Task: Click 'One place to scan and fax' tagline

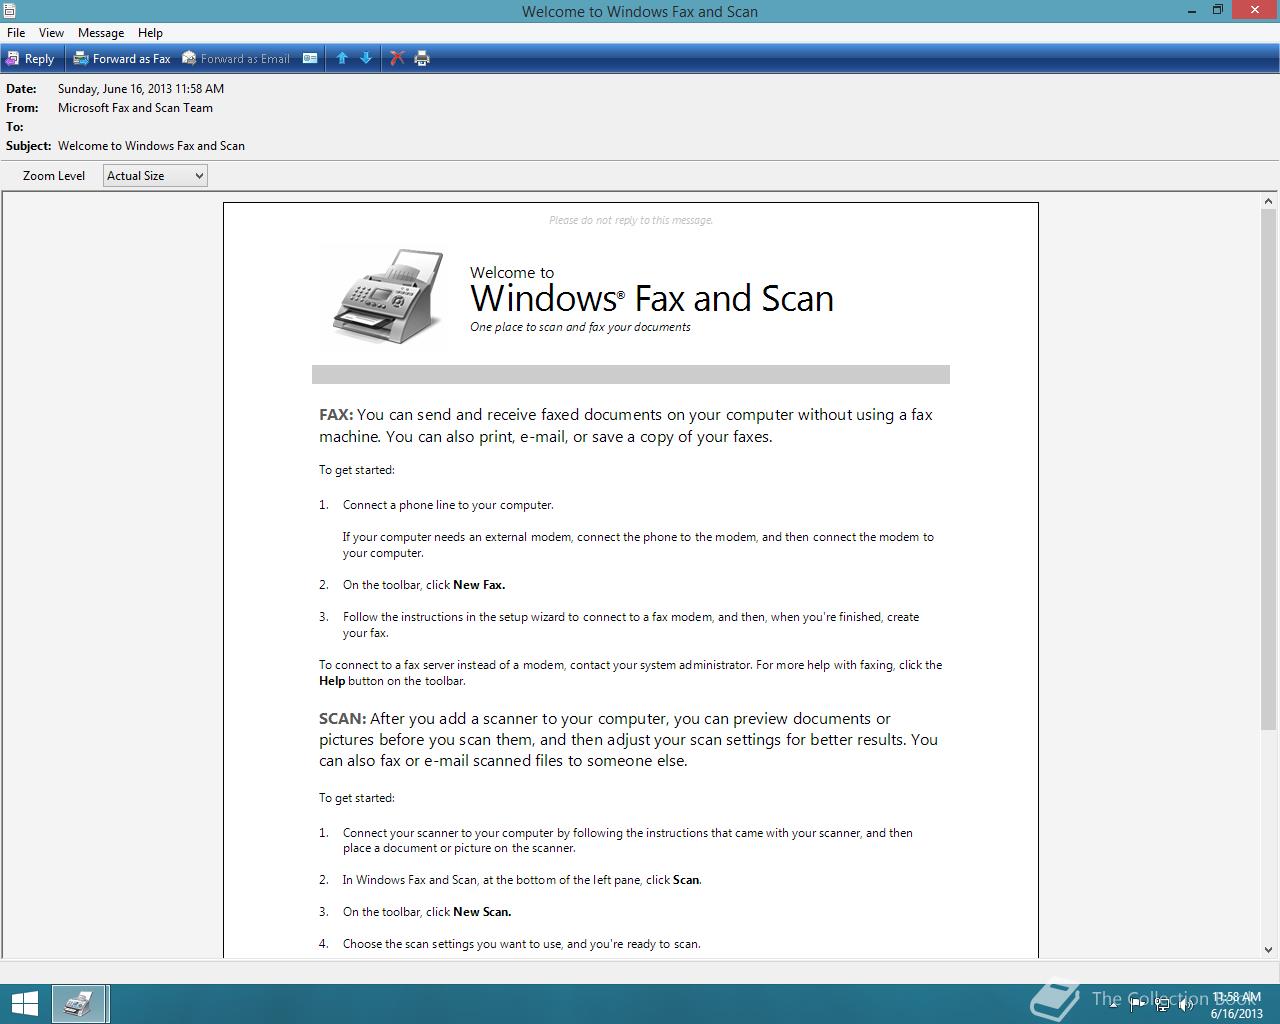Action: pos(580,327)
